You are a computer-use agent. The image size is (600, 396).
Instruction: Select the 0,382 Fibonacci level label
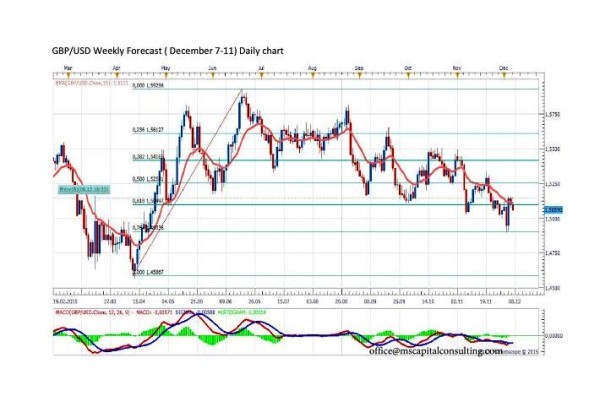pos(148,157)
